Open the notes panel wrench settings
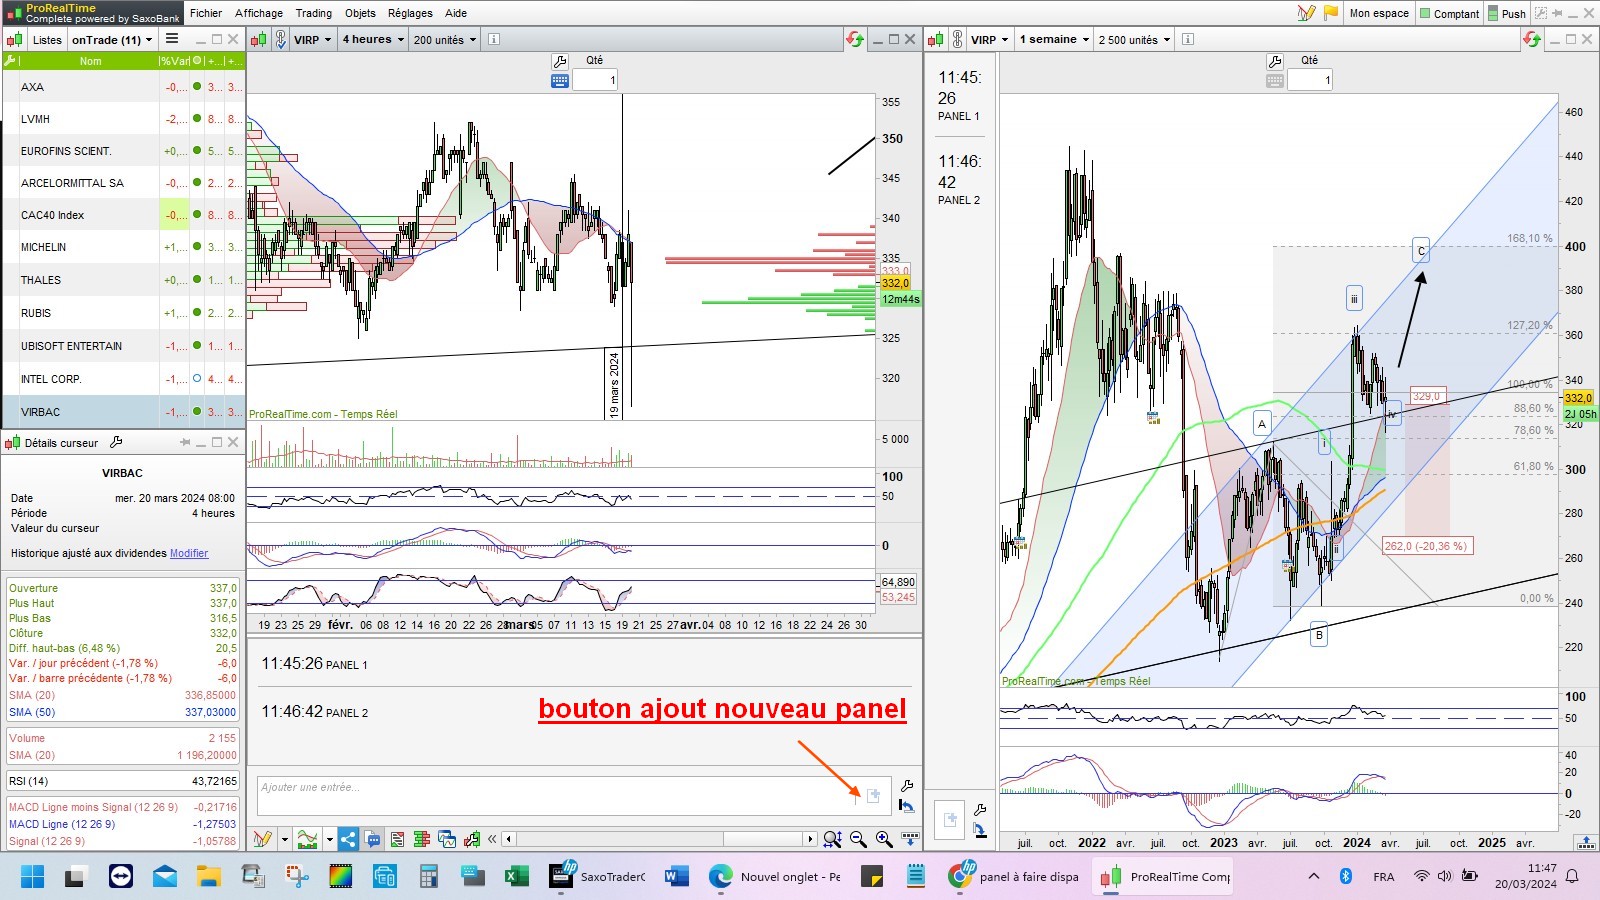 point(907,786)
